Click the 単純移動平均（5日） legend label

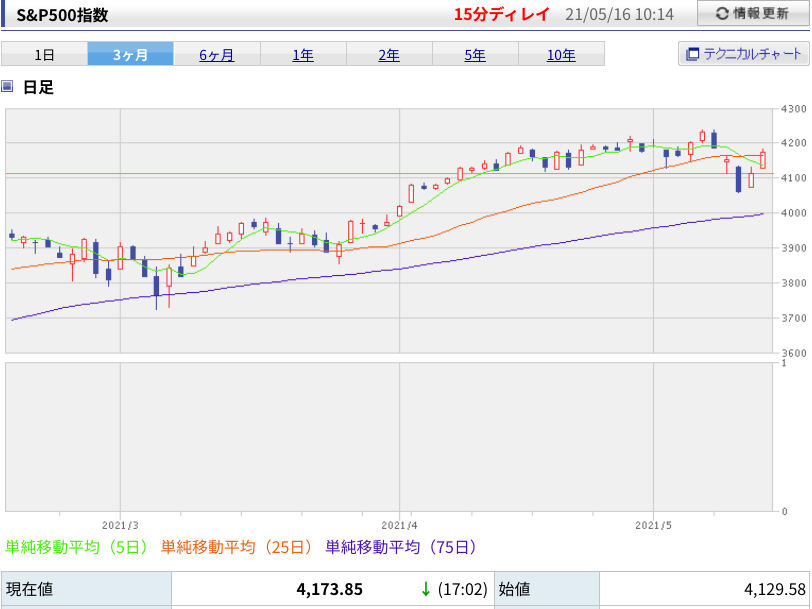click(x=77, y=547)
